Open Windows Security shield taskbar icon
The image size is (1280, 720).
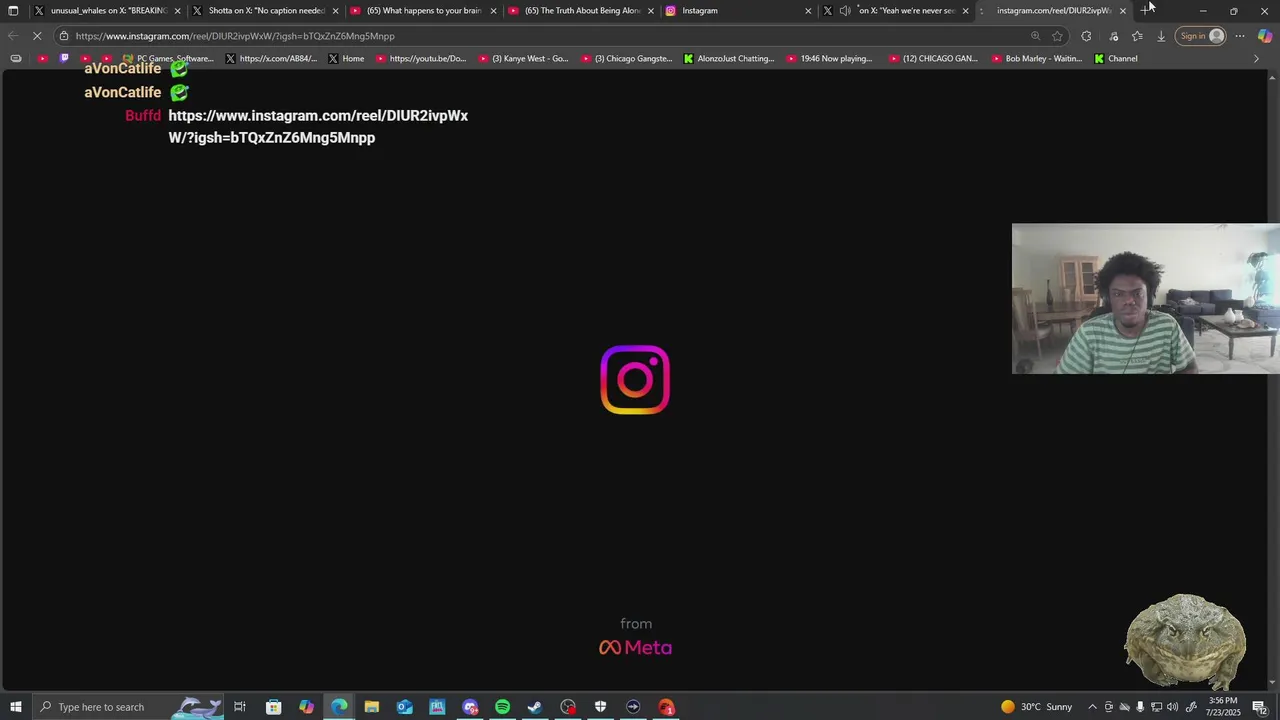point(600,707)
